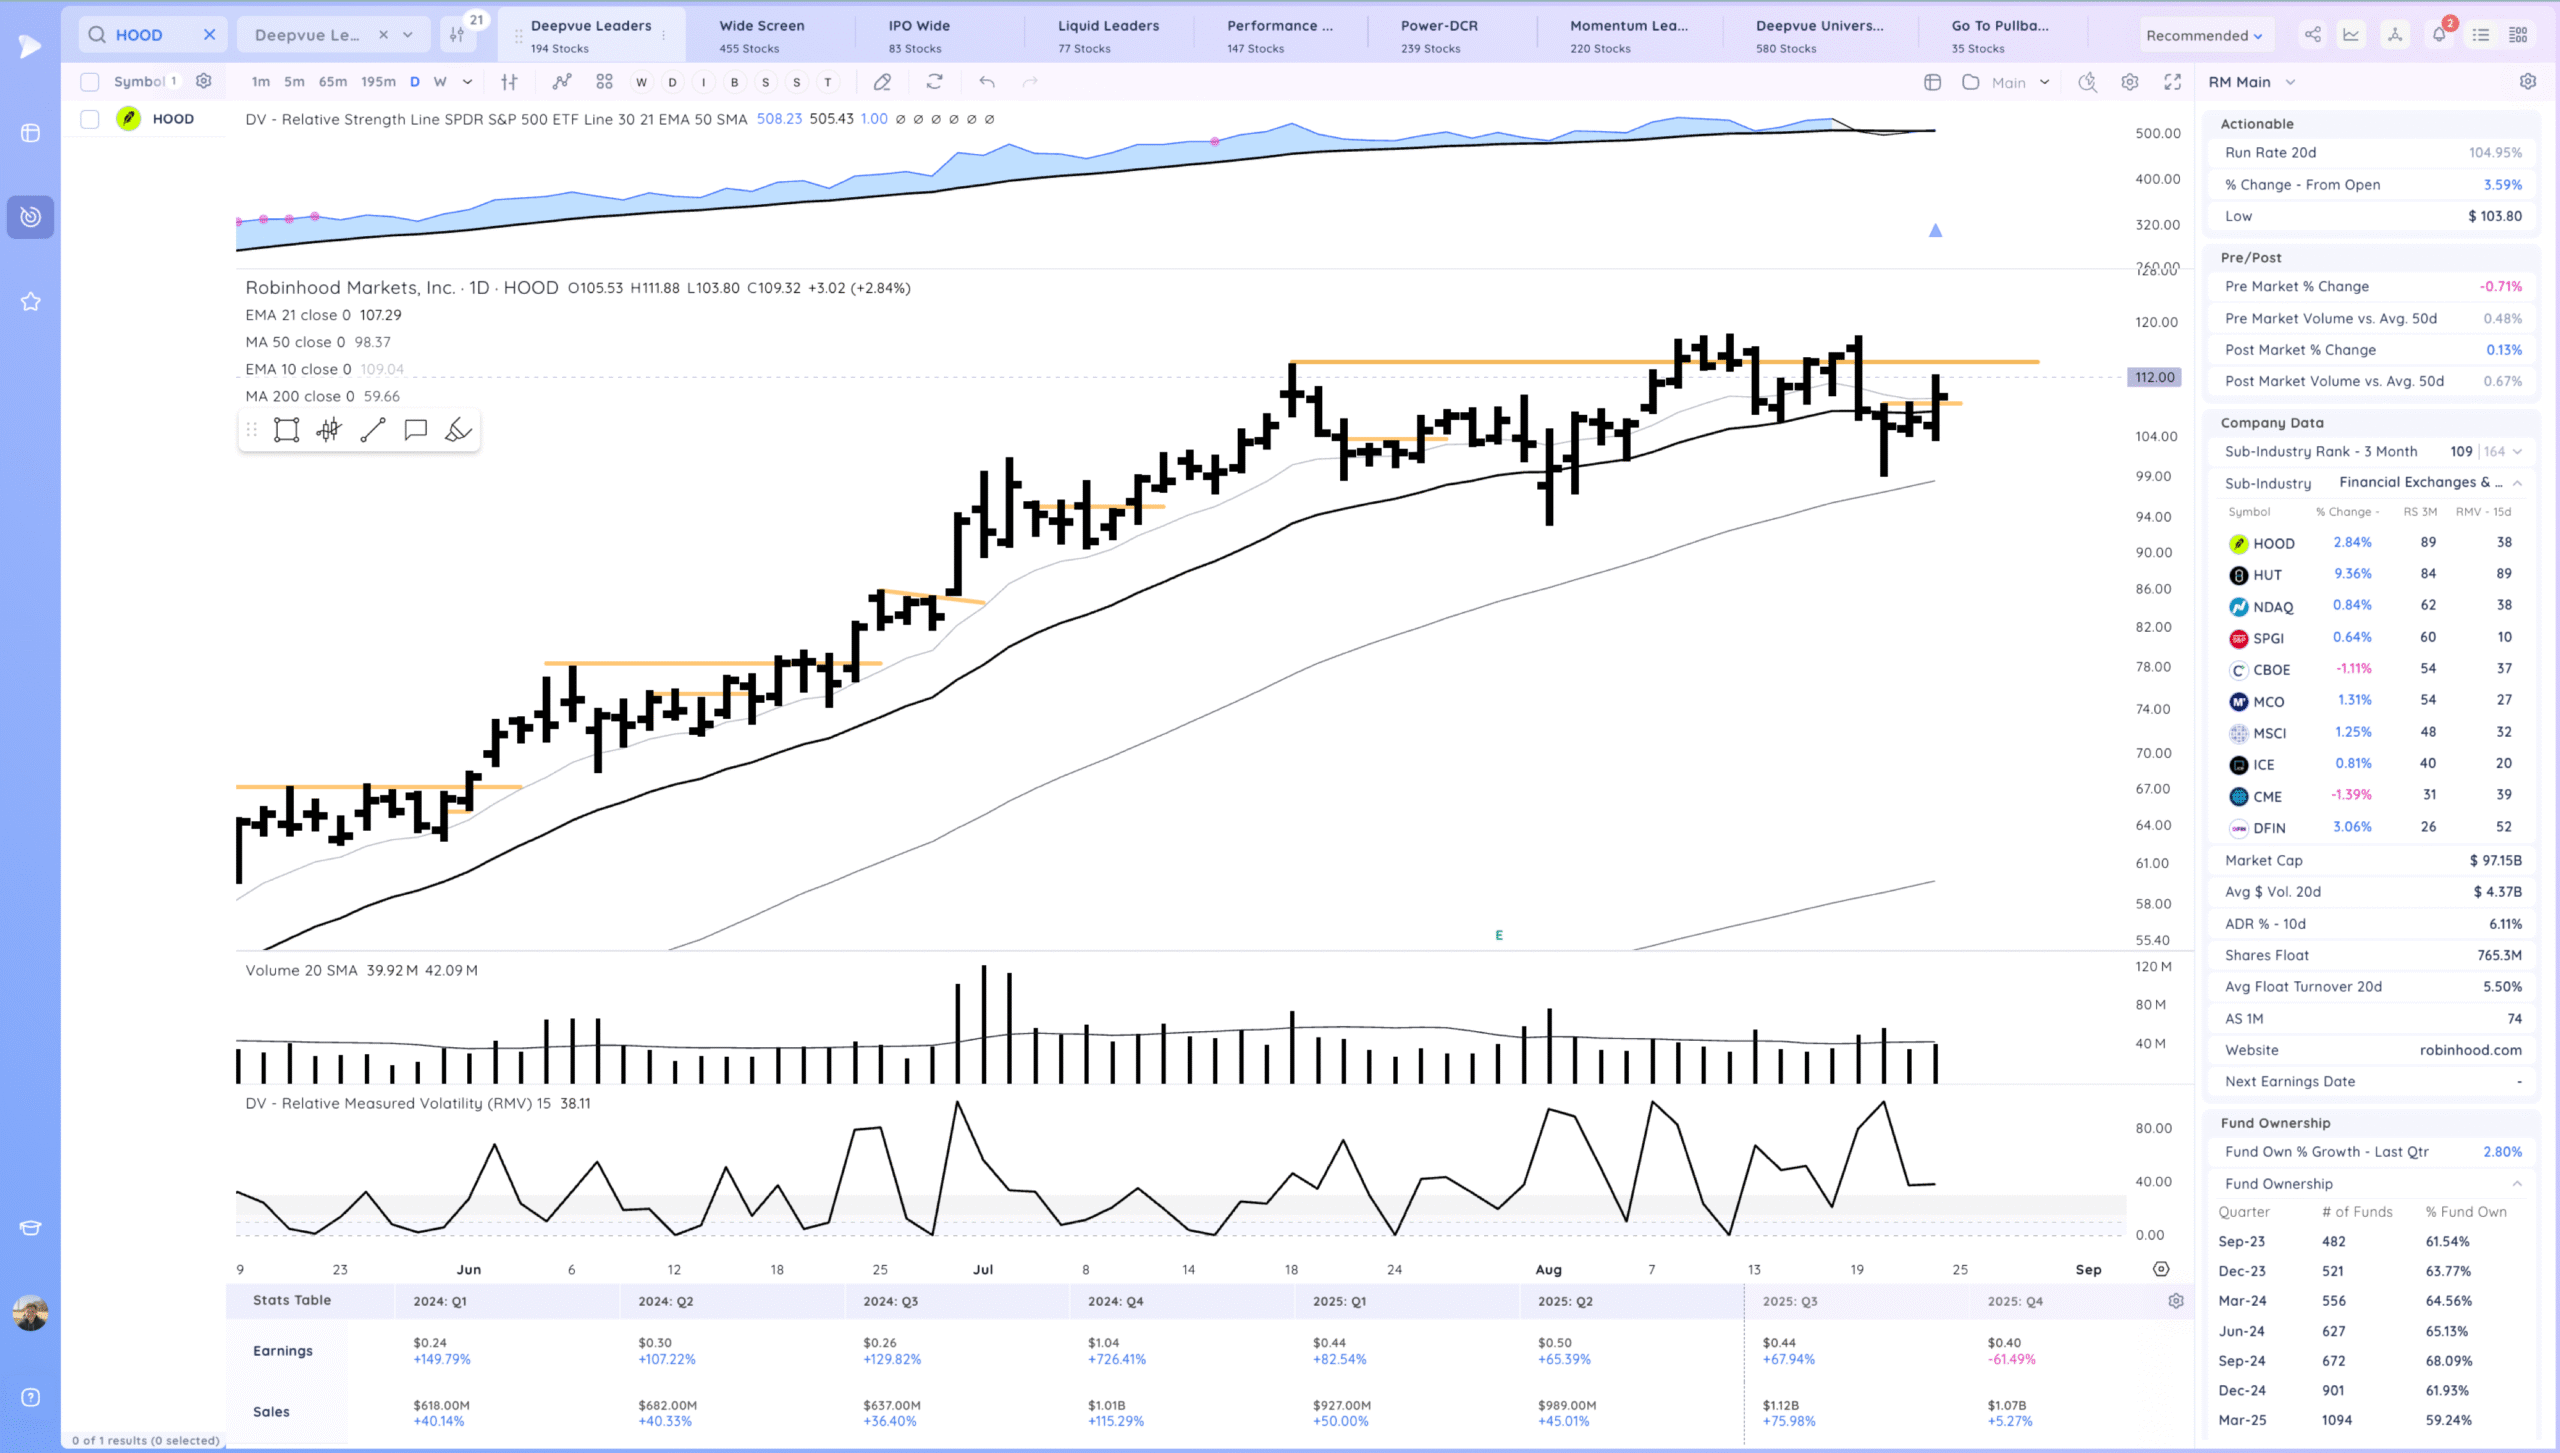Viewport: 2560px width, 1453px height.
Task: Open the chart layout panel icon
Action: (x=1932, y=82)
